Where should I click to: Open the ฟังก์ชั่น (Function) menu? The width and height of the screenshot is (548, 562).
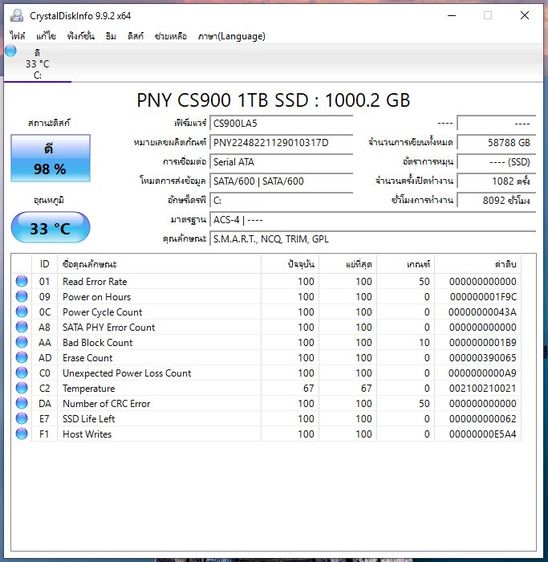coord(81,36)
